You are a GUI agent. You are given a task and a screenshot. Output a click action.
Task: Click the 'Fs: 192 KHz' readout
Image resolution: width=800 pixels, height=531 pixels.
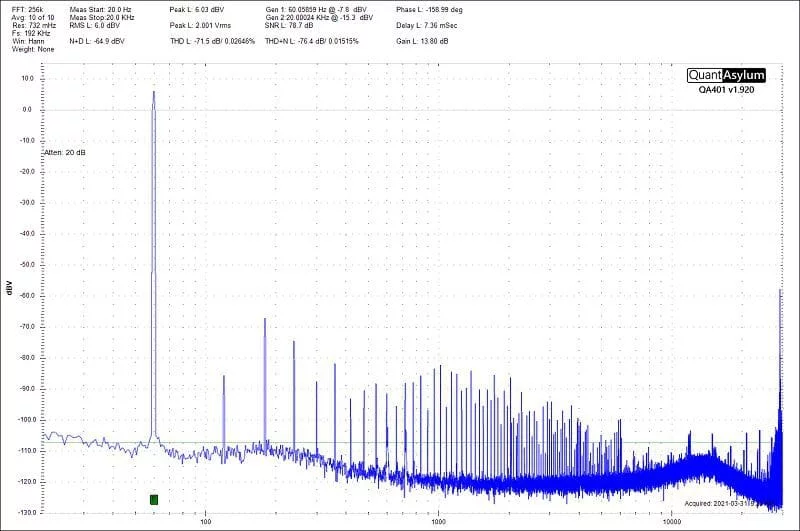[31, 33]
